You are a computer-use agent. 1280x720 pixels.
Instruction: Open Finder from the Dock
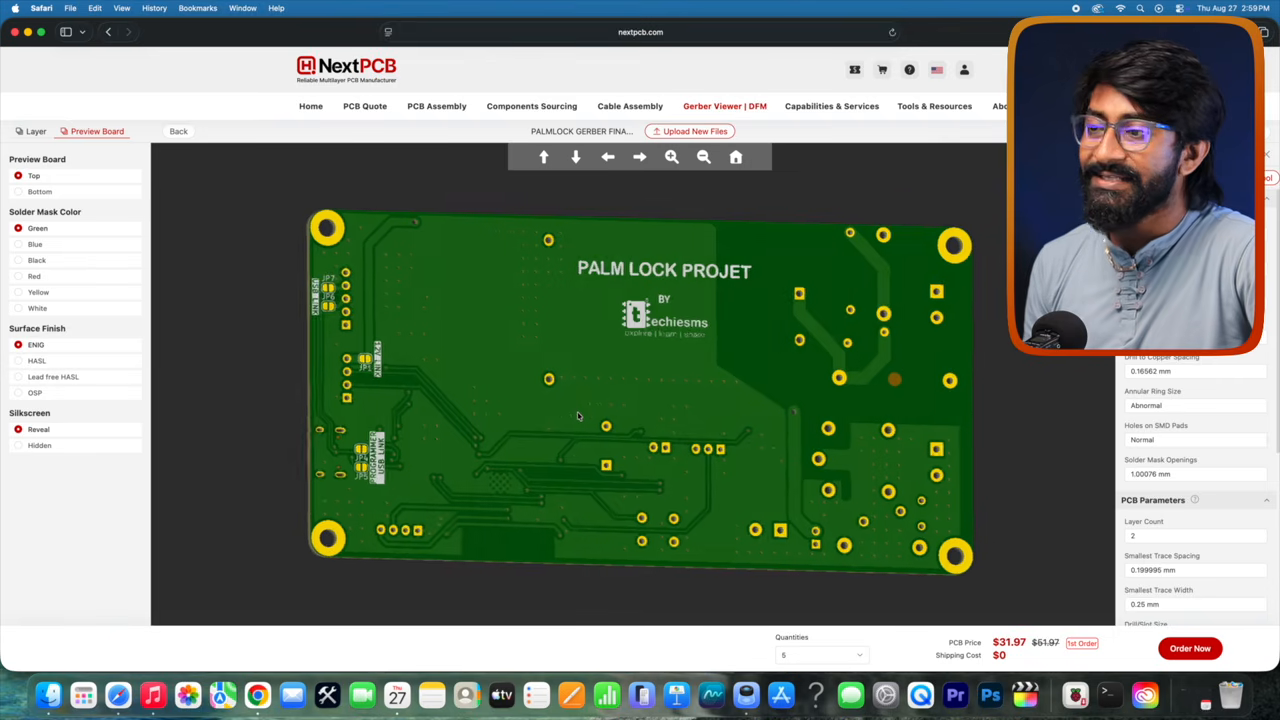pos(48,695)
